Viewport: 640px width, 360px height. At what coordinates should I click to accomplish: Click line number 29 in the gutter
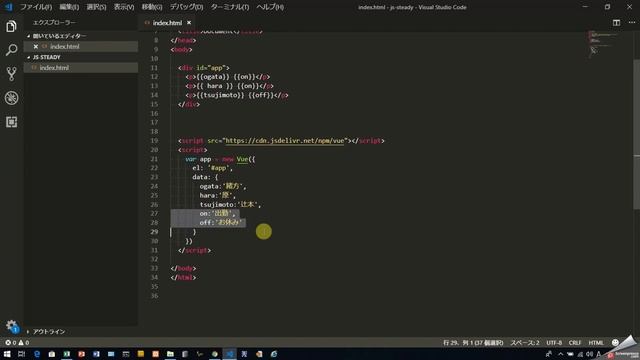pyautogui.click(x=154, y=232)
